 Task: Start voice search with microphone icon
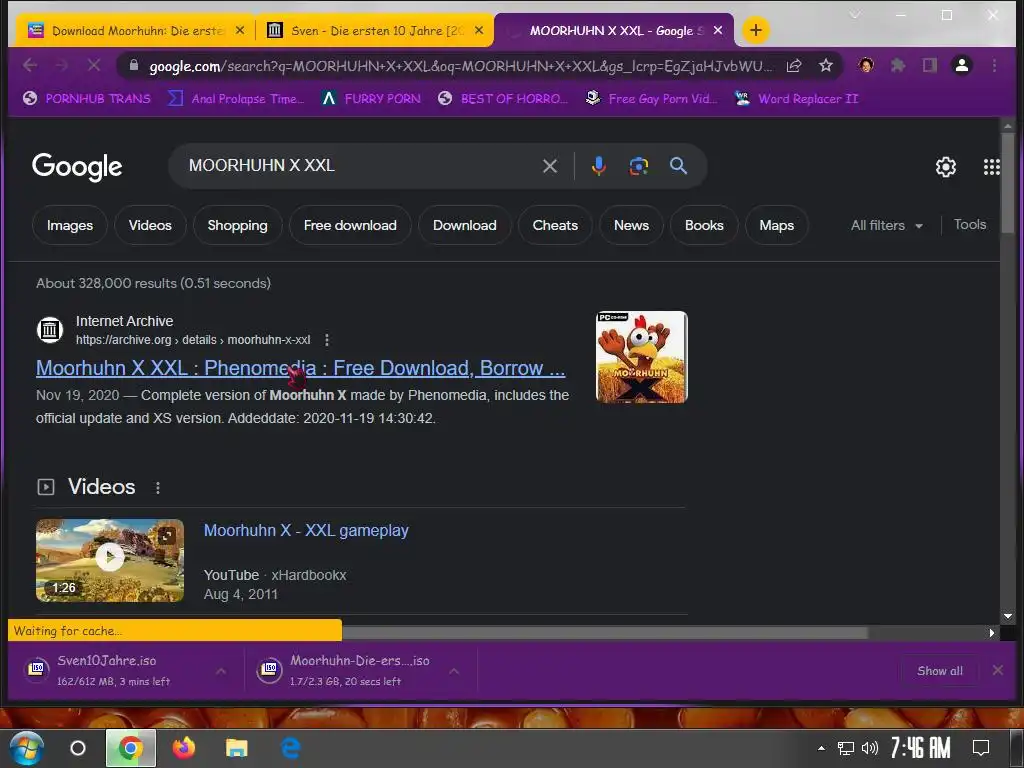598,166
